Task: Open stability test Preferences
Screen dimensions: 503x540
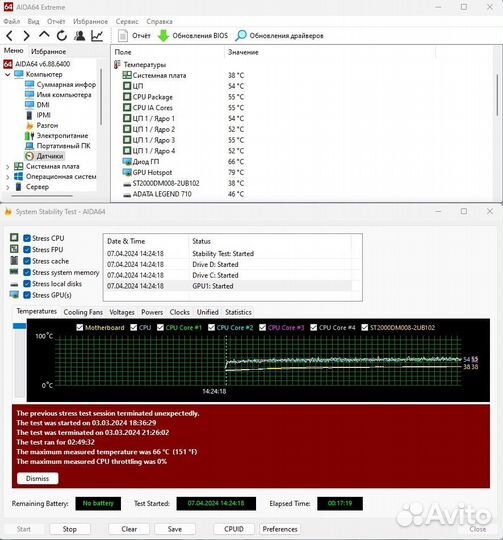Action: coord(280,529)
